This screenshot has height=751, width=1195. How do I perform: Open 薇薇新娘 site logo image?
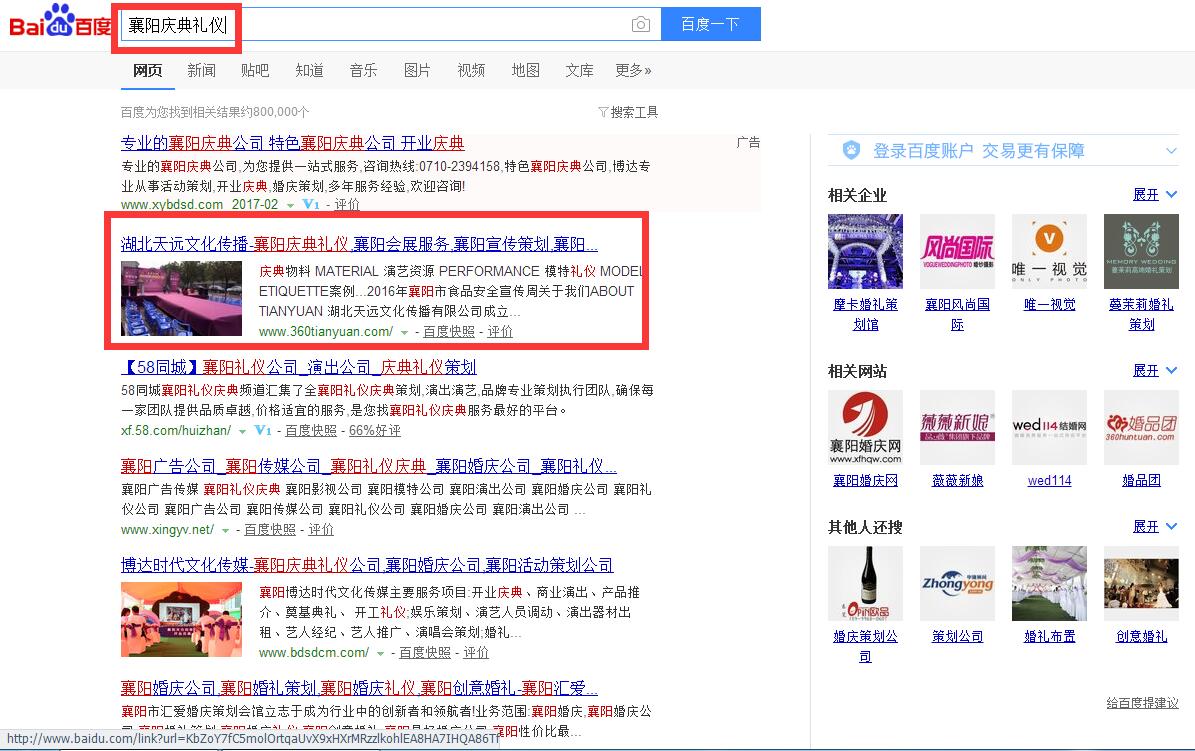[x=957, y=428]
